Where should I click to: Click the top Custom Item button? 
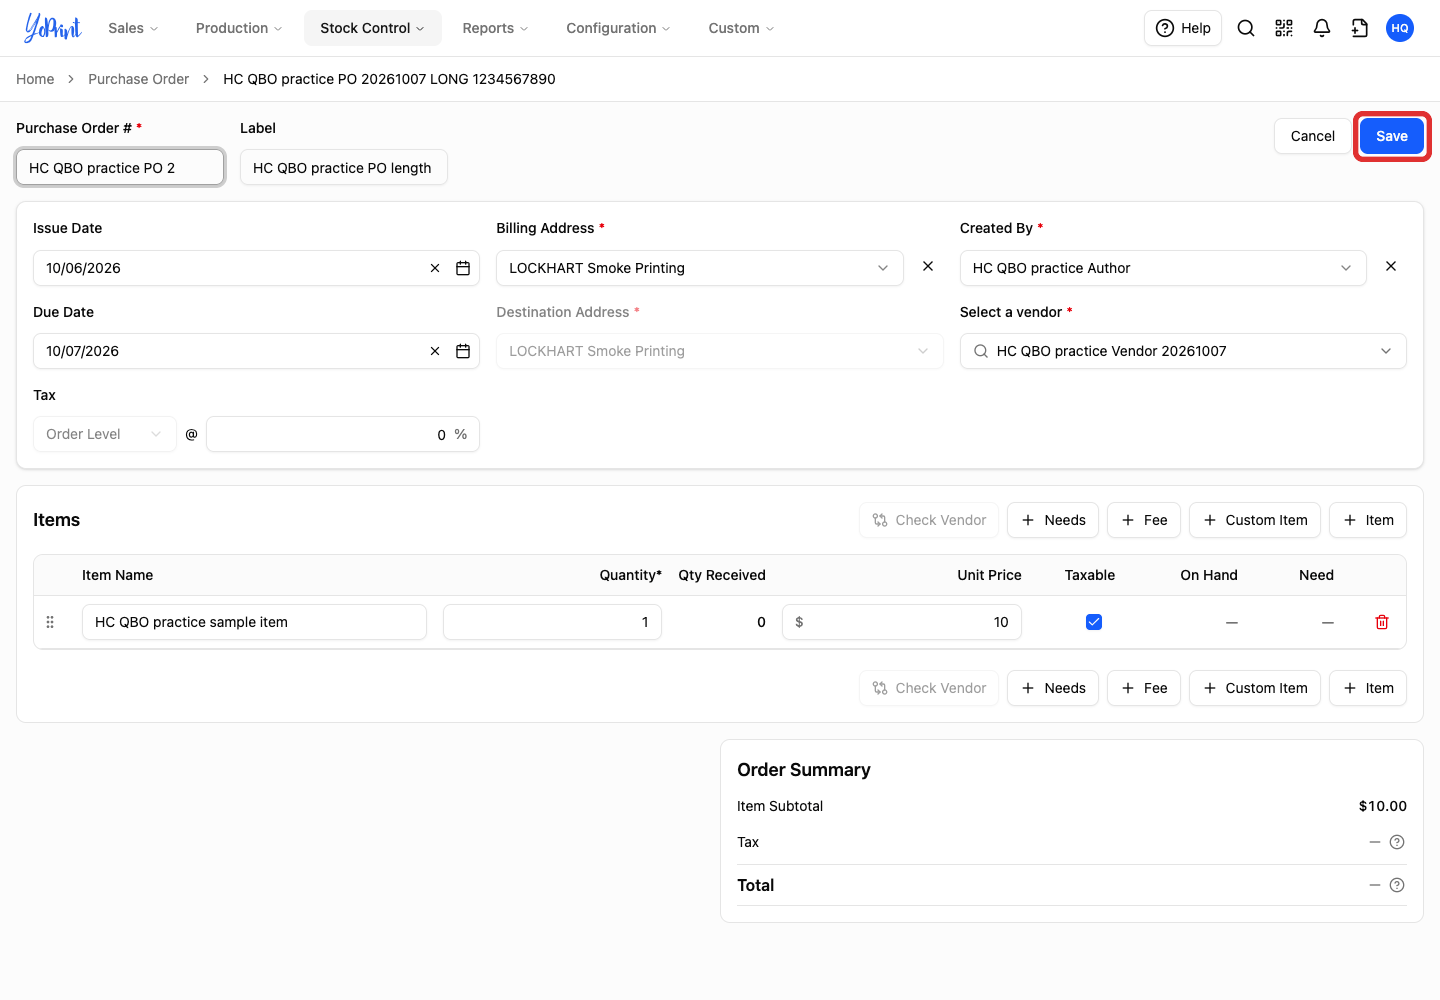1255,520
